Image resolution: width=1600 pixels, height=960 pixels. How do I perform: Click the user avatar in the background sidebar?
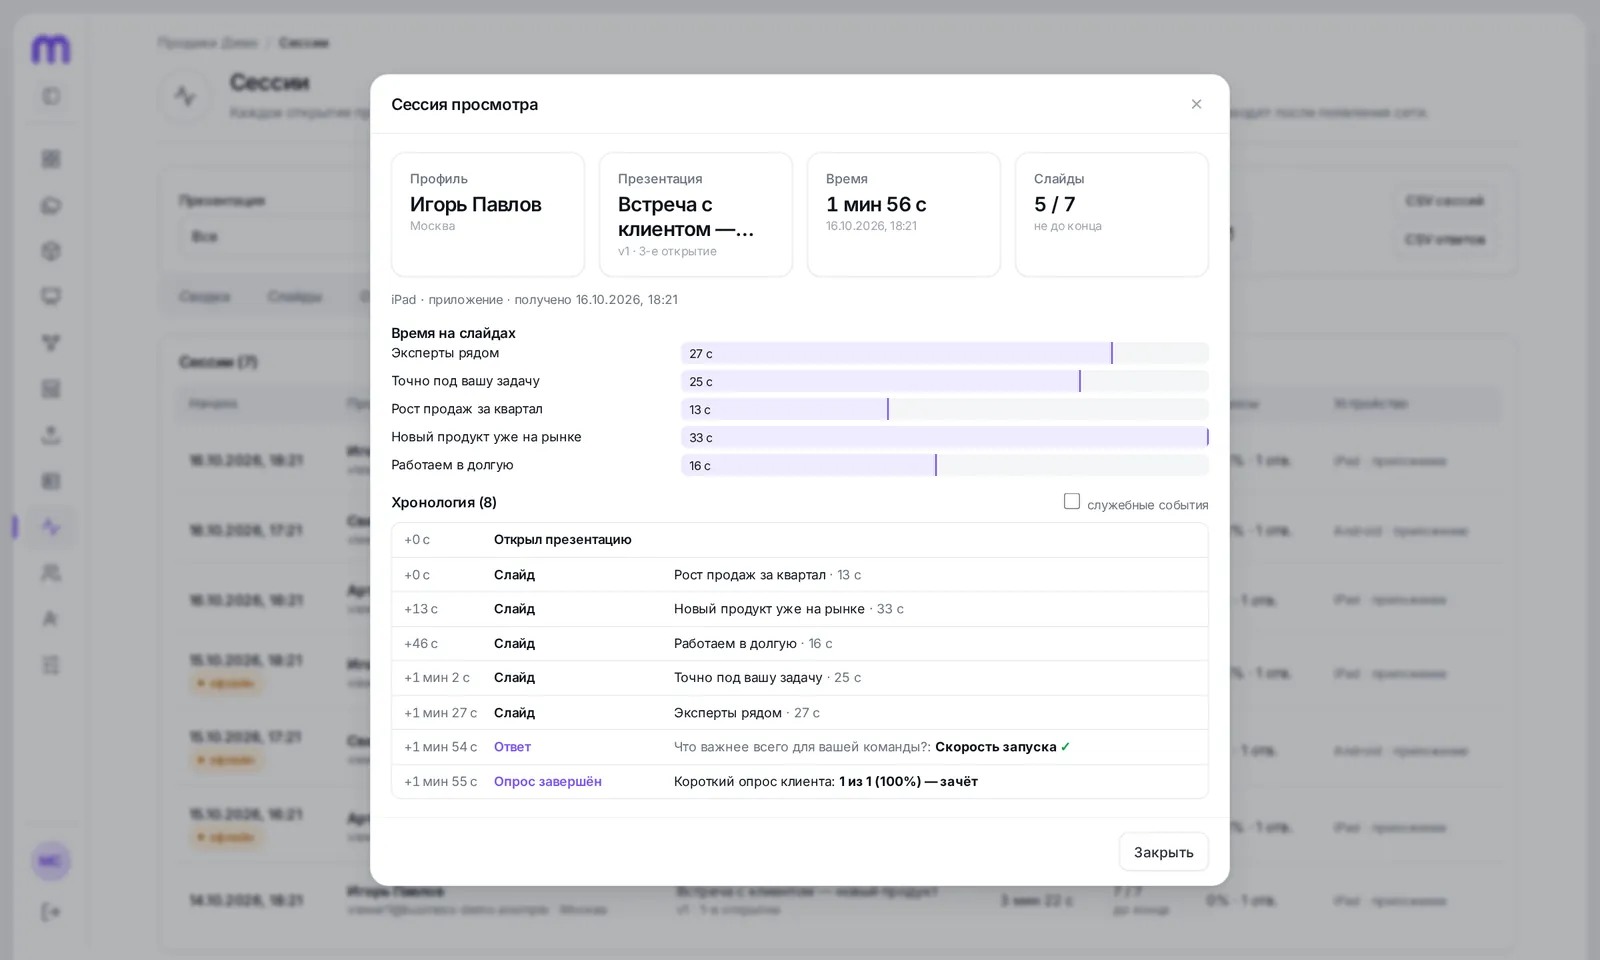click(51, 861)
